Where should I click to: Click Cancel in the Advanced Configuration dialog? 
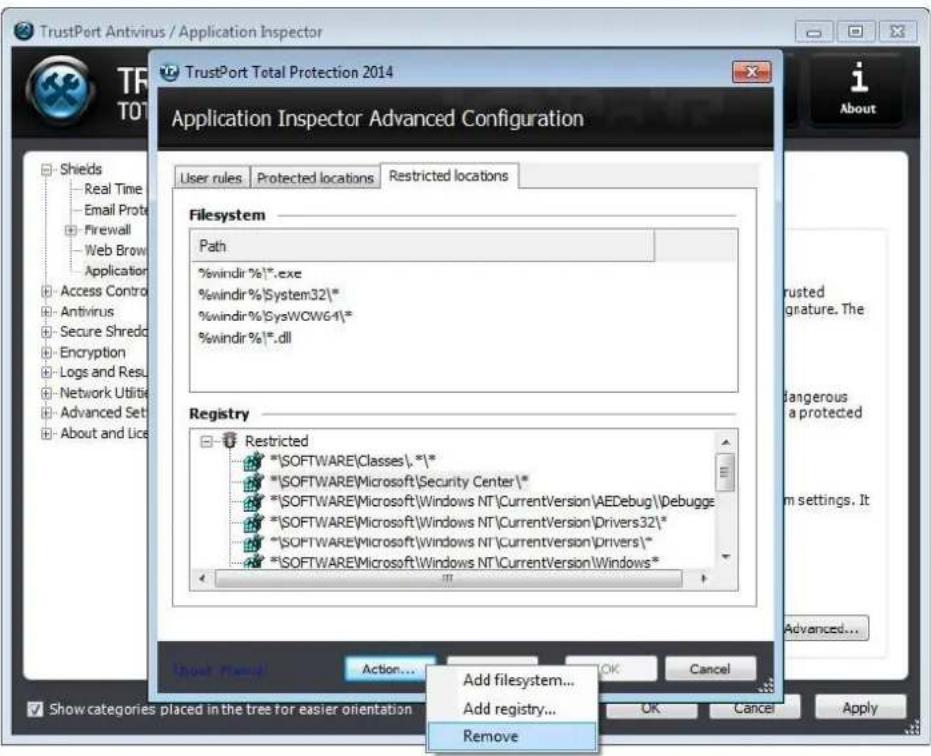click(710, 669)
